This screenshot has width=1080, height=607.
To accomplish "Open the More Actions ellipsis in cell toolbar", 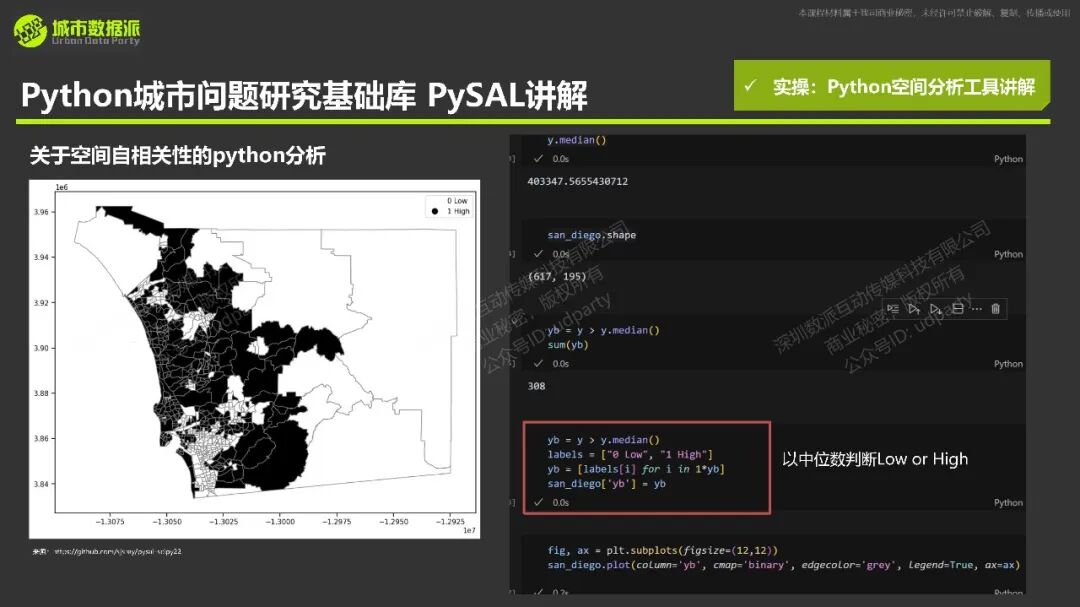I will [x=977, y=309].
